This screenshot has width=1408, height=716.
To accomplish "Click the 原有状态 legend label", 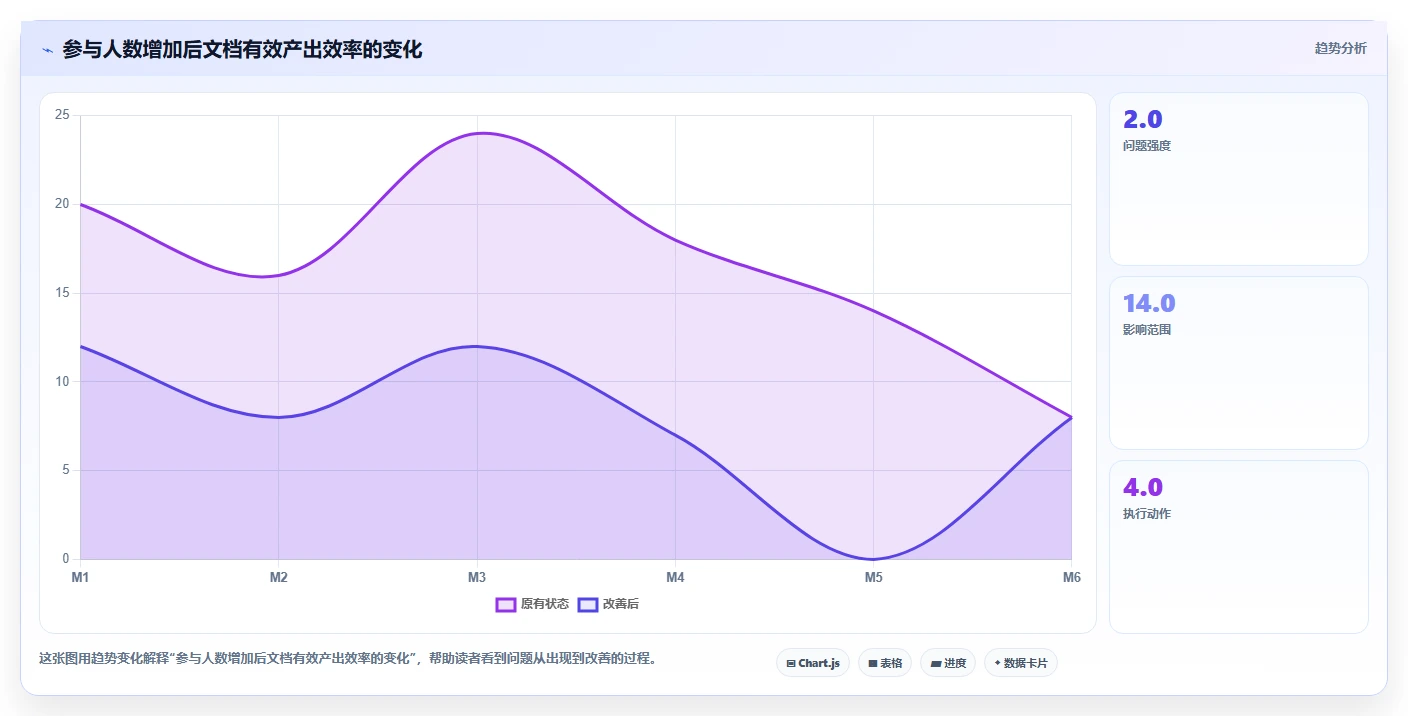I will [545, 604].
